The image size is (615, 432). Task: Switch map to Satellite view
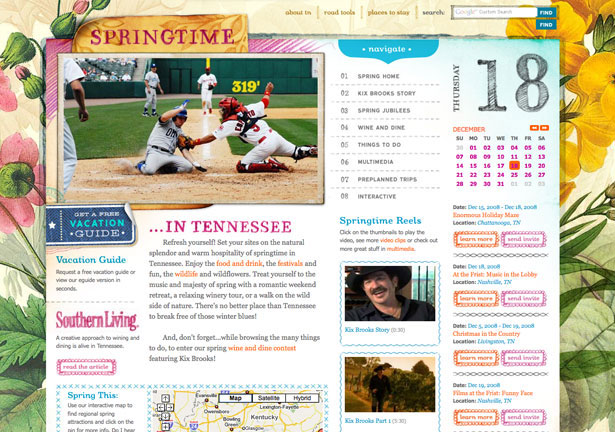tap(269, 398)
